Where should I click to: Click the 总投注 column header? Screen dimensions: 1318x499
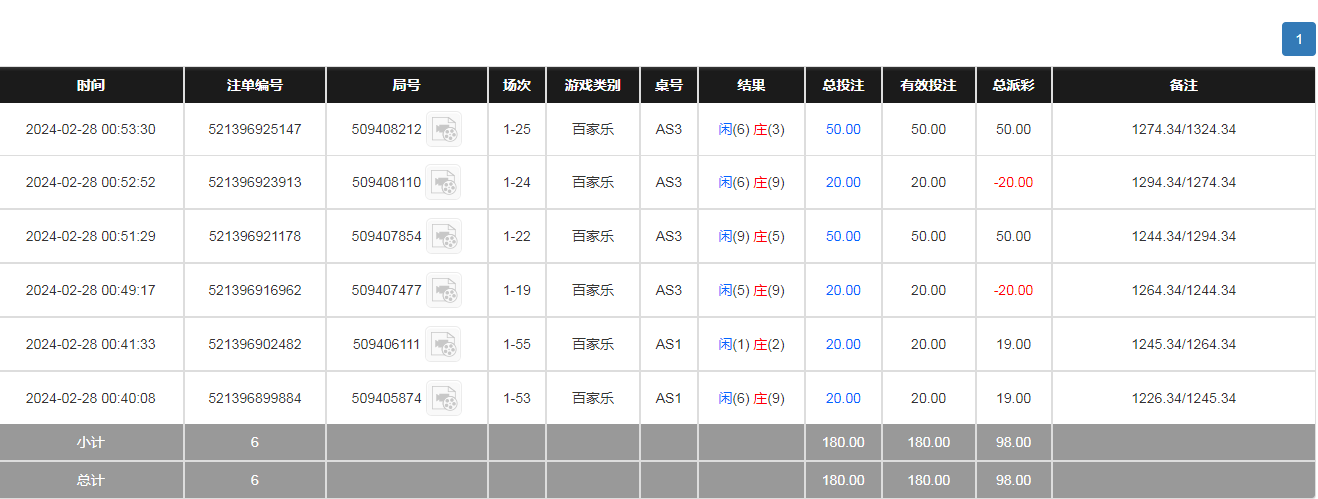843,86
